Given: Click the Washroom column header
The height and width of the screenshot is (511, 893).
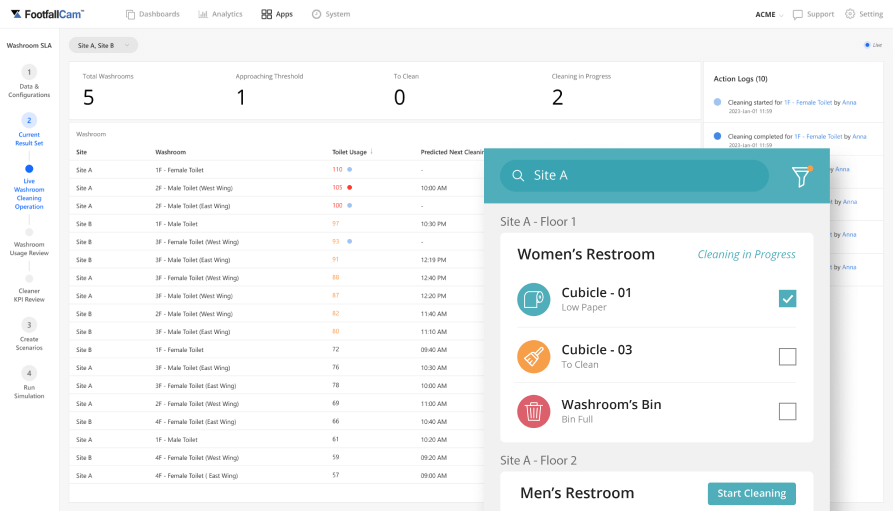Looking at the screenshot, I should (170, 152).
